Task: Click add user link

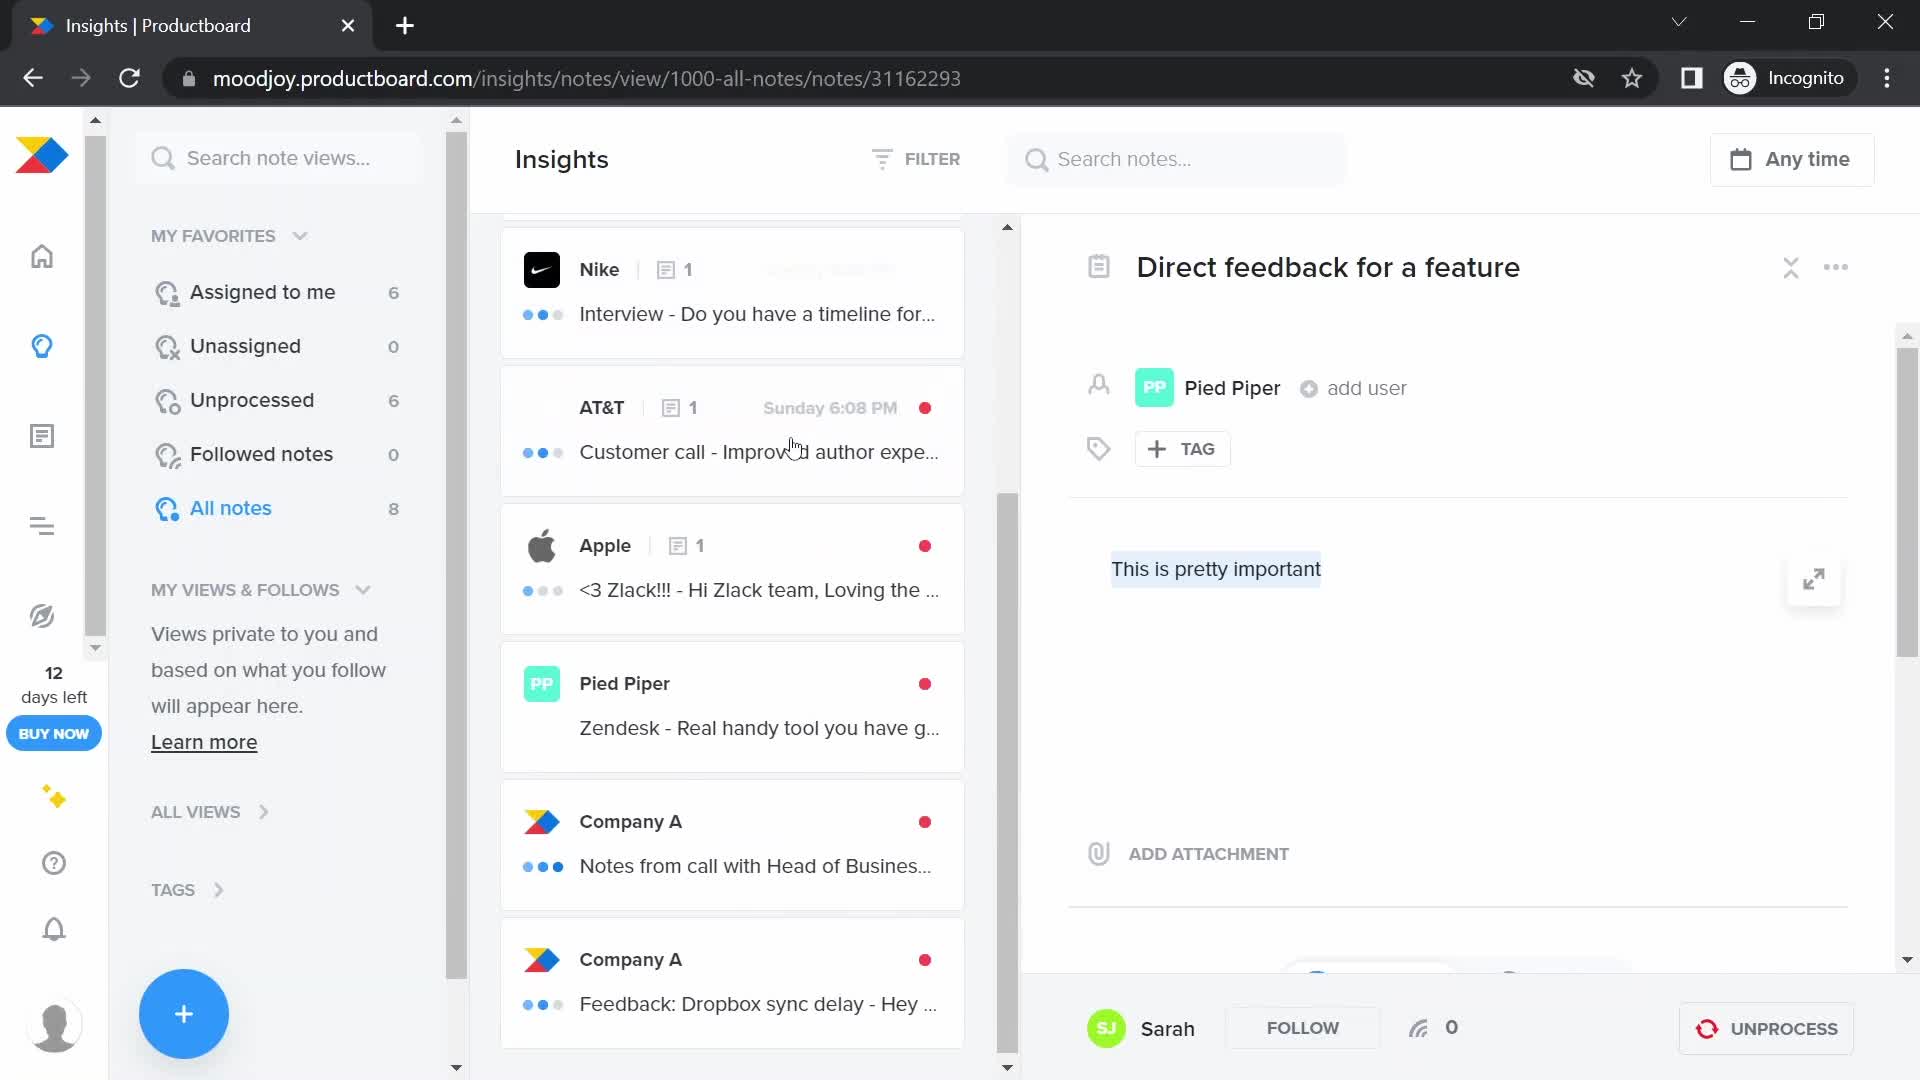Action: pos(1353,388)
